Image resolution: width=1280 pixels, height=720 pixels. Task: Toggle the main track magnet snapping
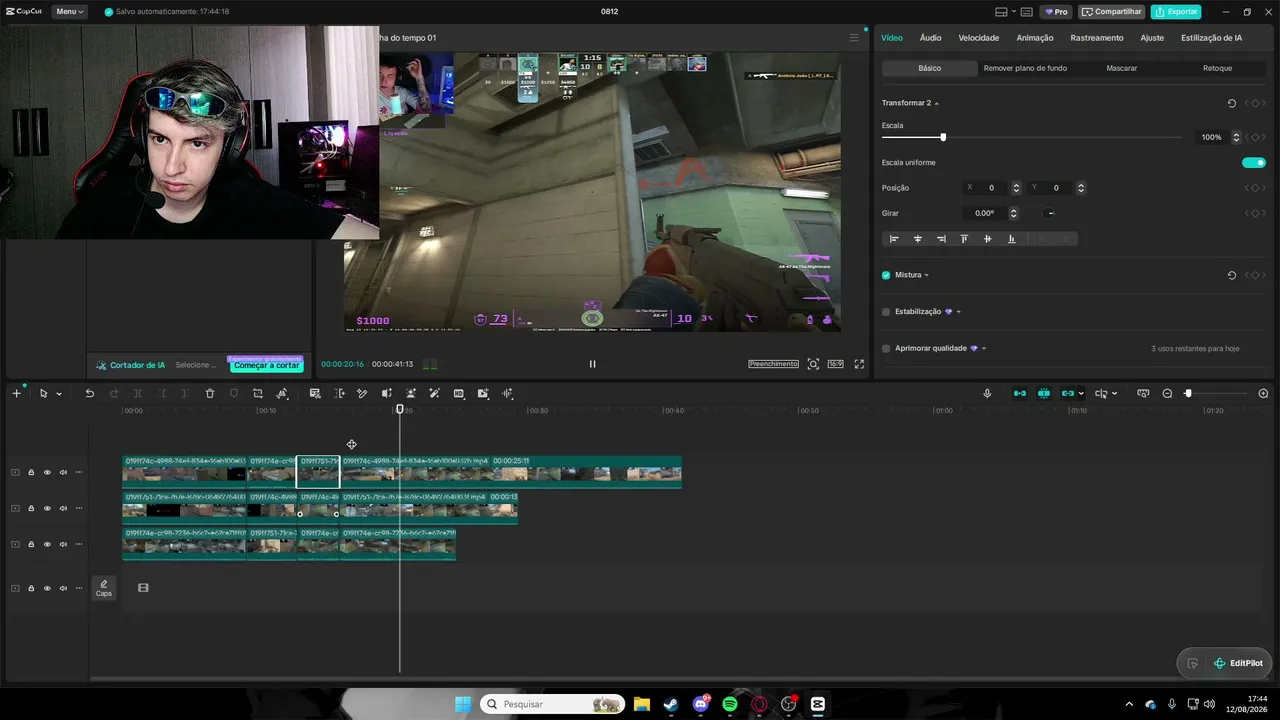coord(1020,394)
